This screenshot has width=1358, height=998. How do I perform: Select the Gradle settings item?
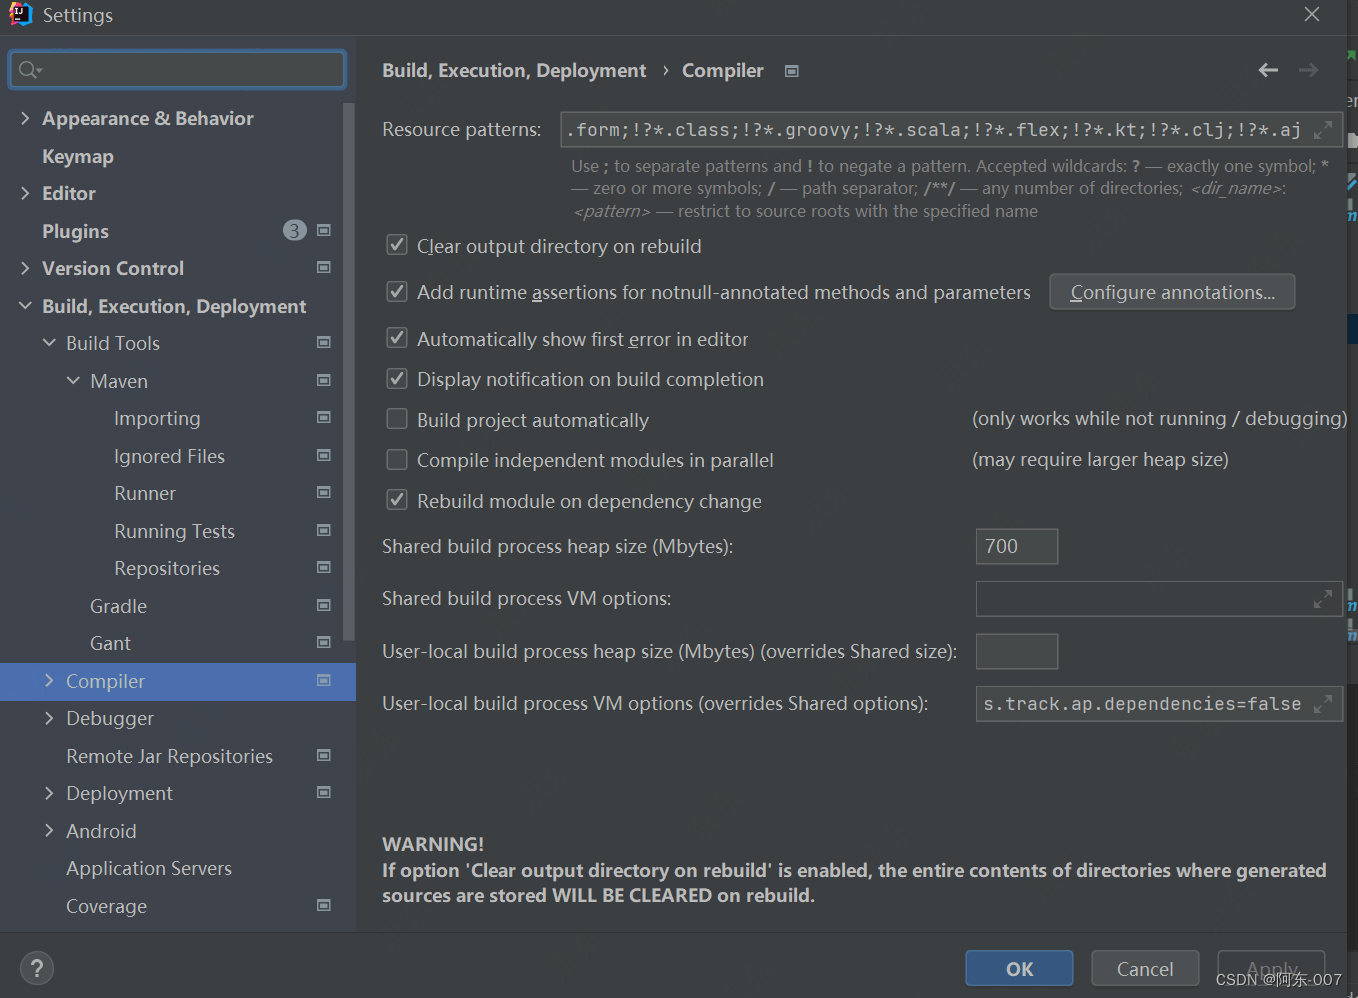118,606
